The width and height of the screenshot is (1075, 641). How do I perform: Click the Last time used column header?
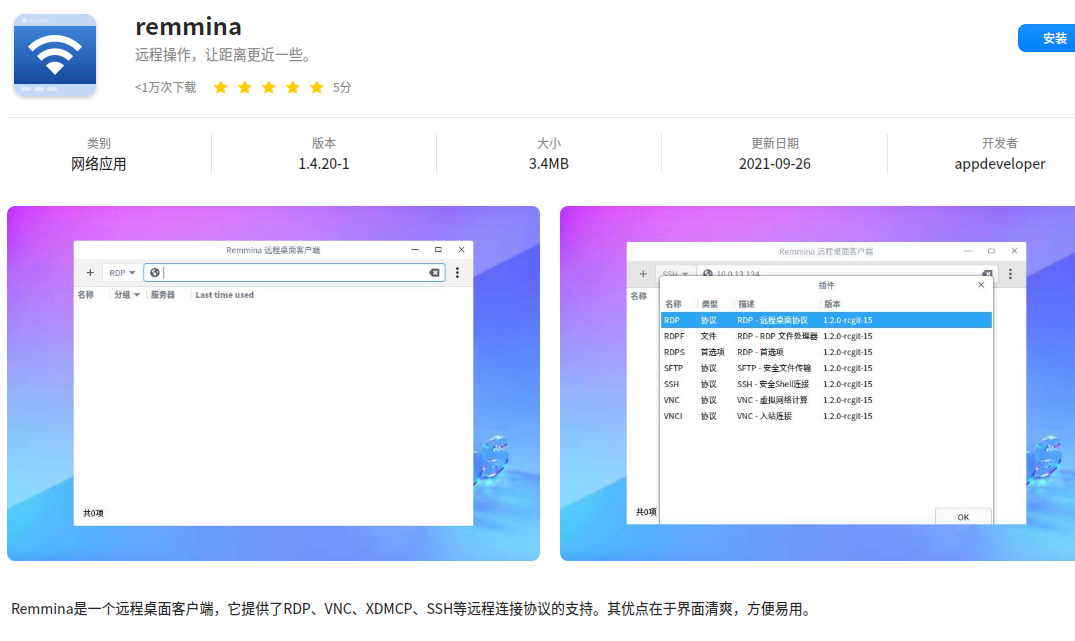coord(224,295)
